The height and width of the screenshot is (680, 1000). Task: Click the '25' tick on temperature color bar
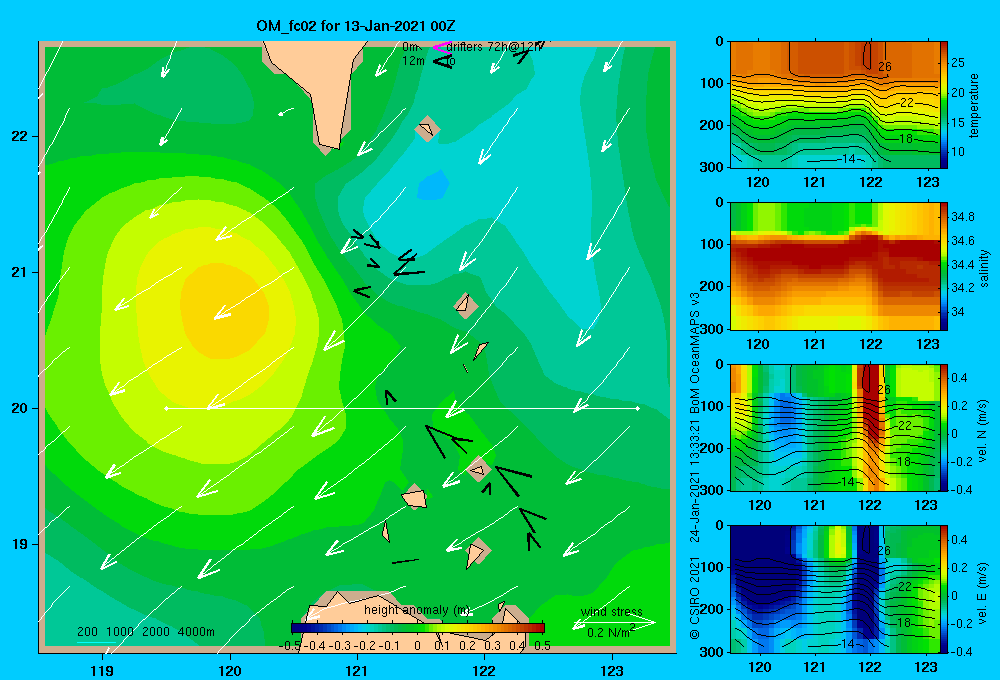click(957, 63)
